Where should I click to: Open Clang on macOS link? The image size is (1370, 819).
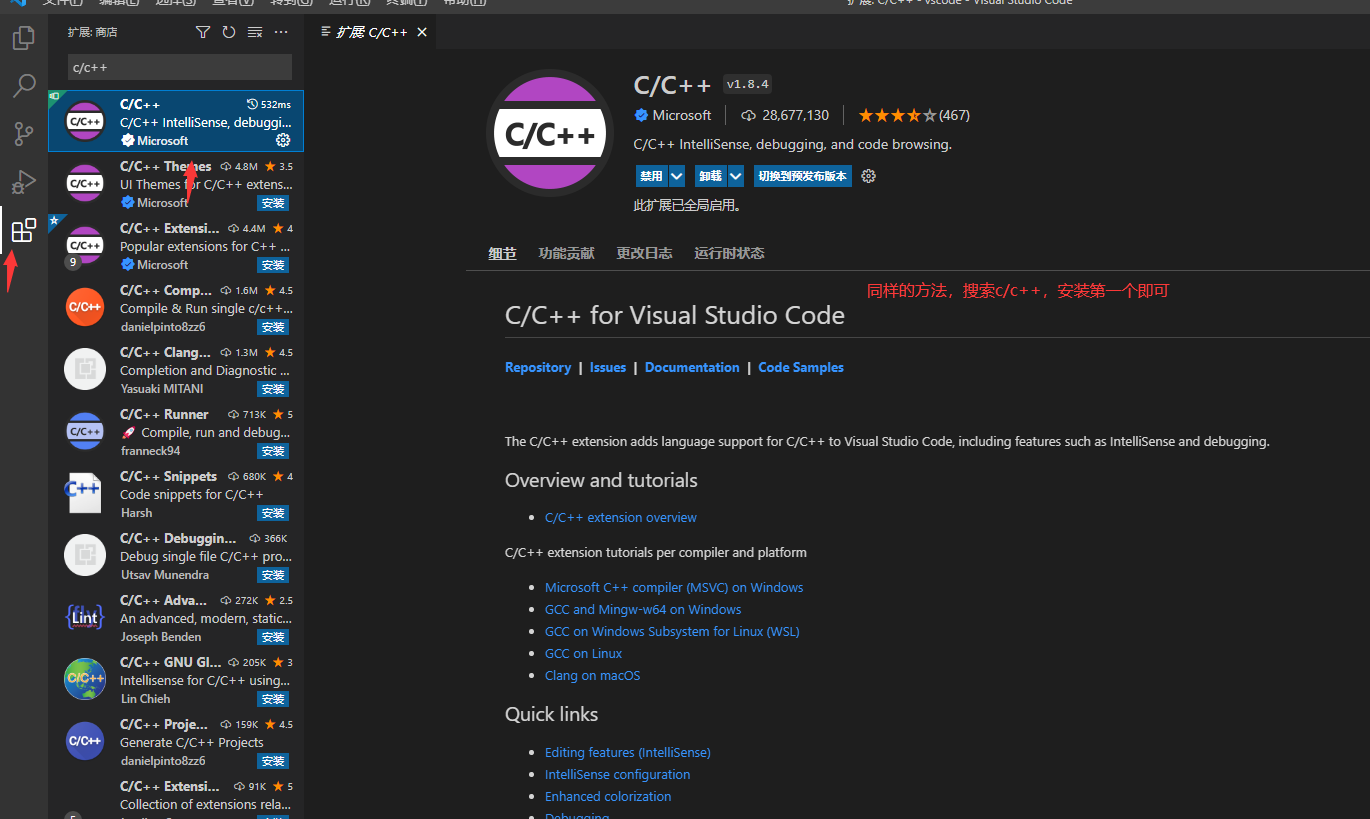(x=592, y=675)
